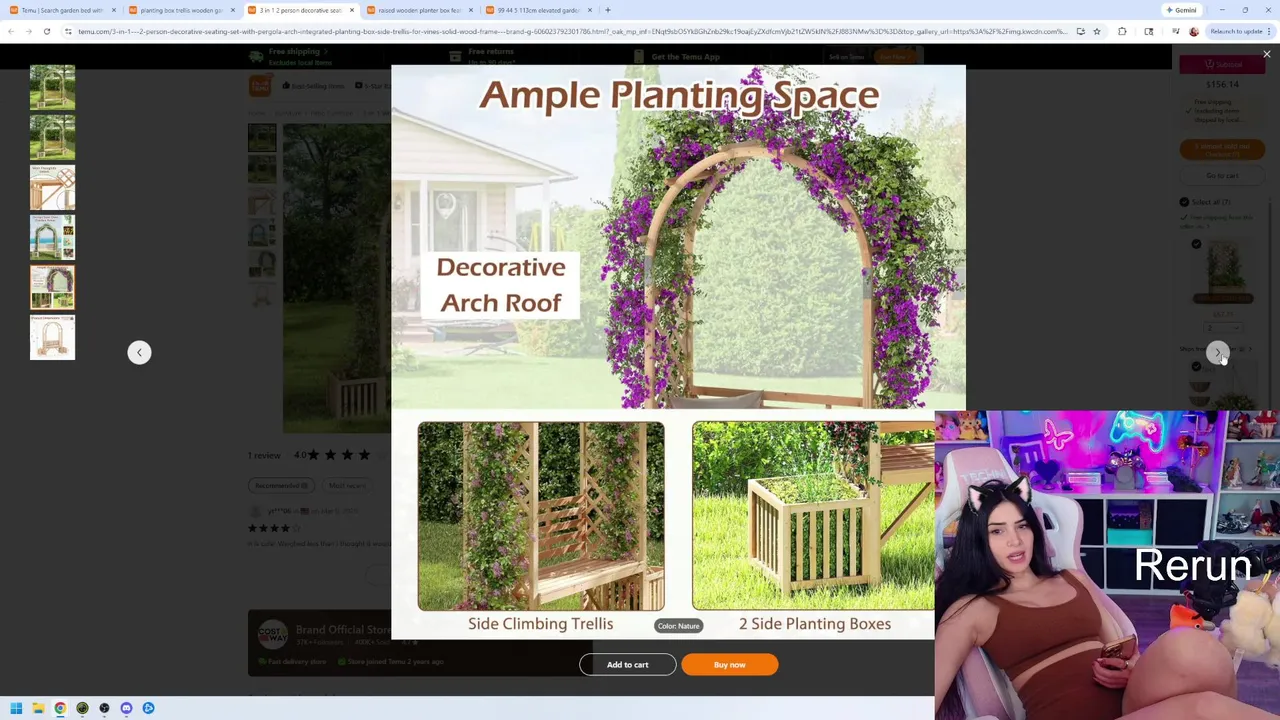1280x720 pixels.
Task: Open the blue app icon last in the taskbar
Action: pyautogui.click(x=148, y=708)
